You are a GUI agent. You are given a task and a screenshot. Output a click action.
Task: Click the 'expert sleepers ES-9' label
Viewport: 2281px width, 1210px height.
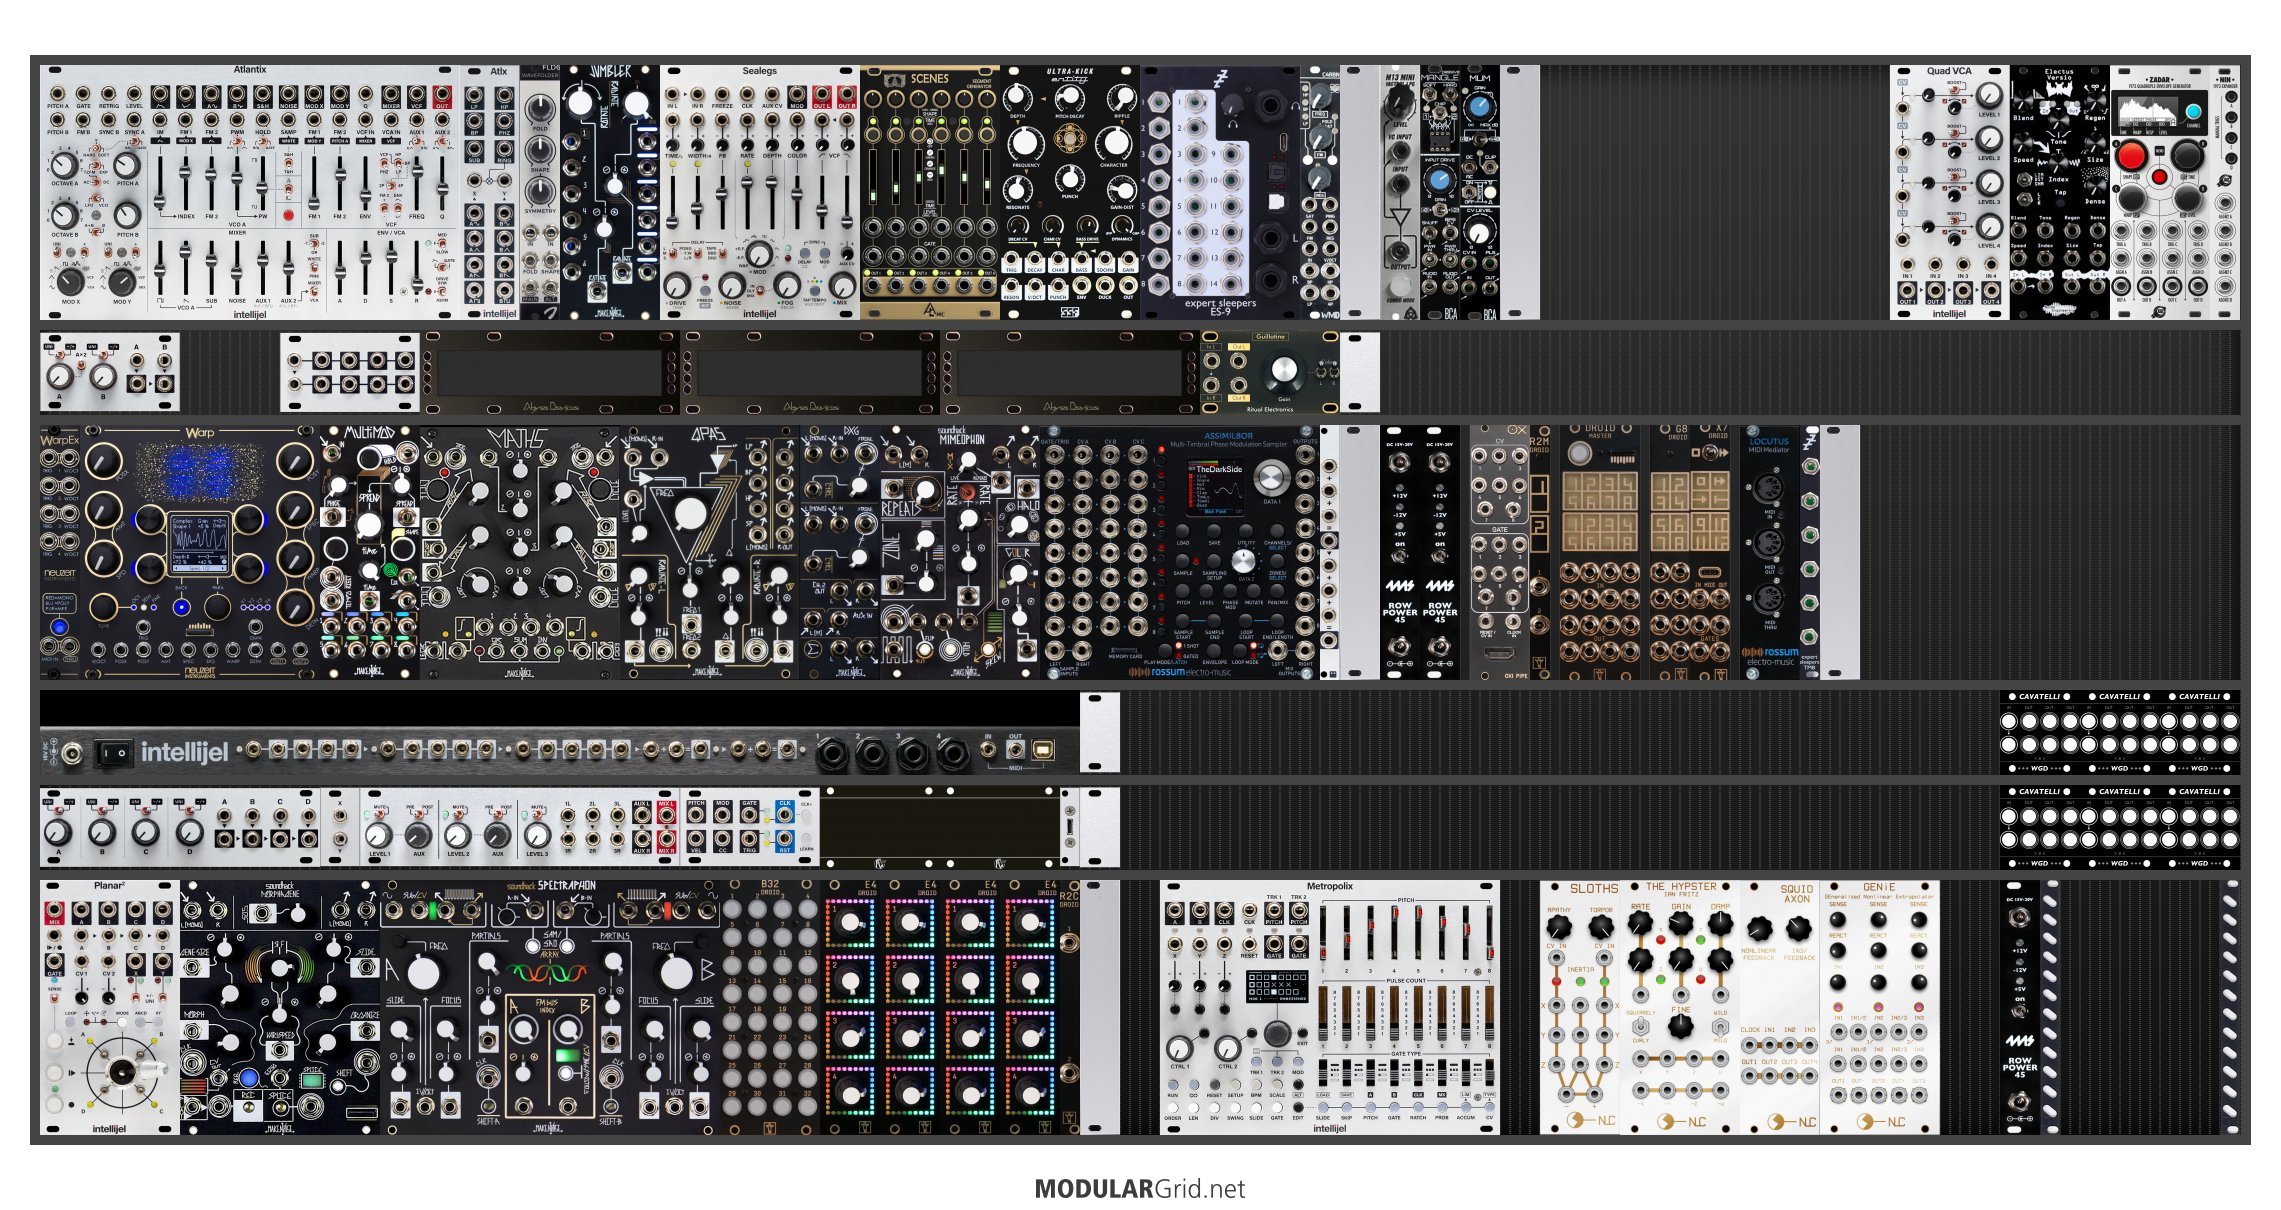point(1220,307)
